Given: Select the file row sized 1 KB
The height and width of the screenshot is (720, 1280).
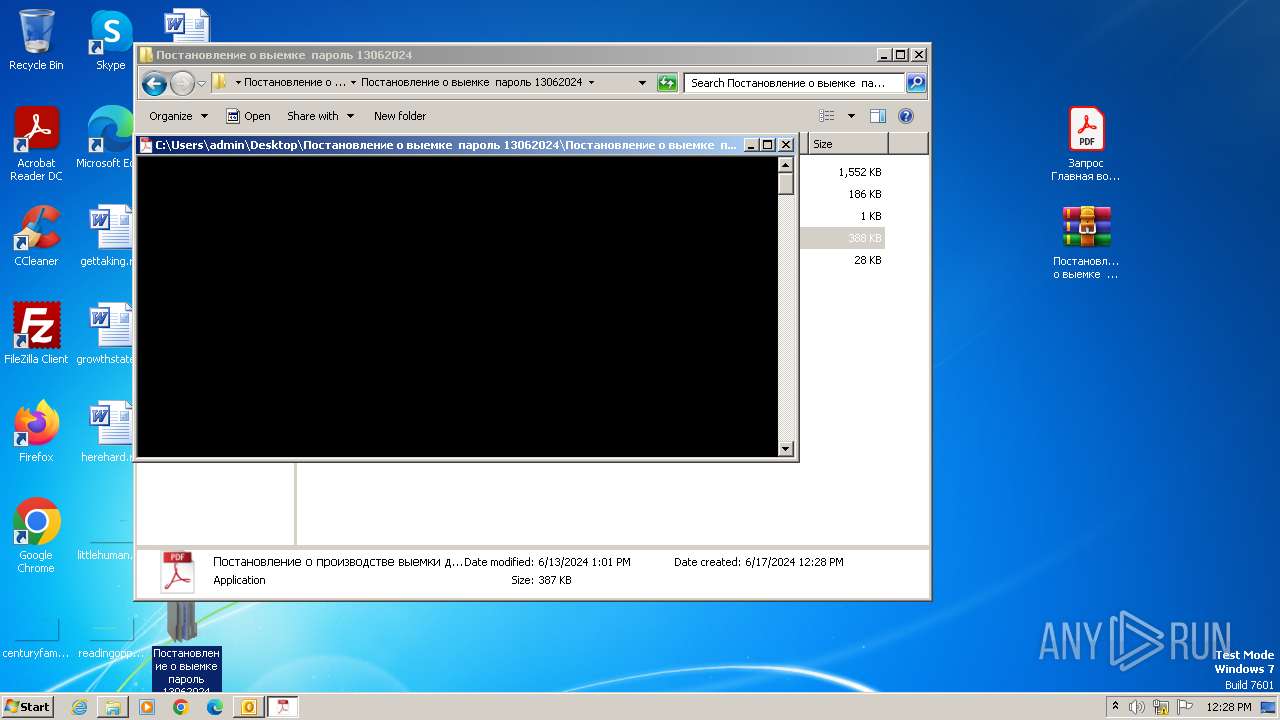Looking at the screenshot, I should (x=842, y=216).
